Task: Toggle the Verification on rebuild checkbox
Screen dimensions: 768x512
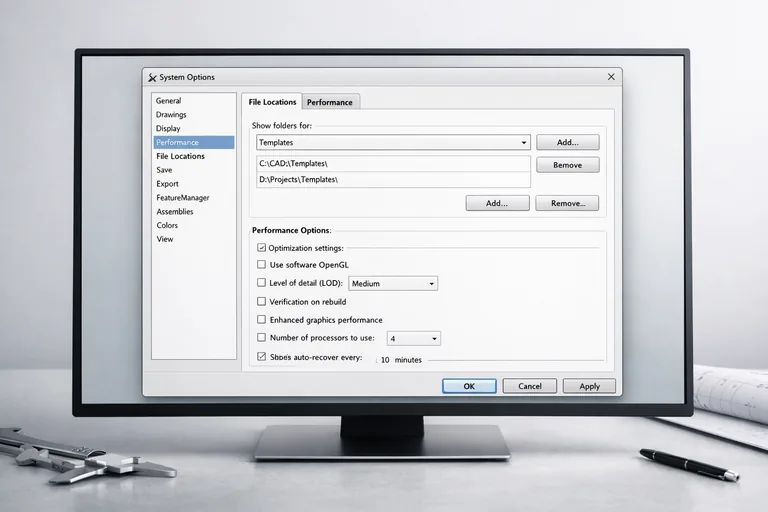Action: 262,301
